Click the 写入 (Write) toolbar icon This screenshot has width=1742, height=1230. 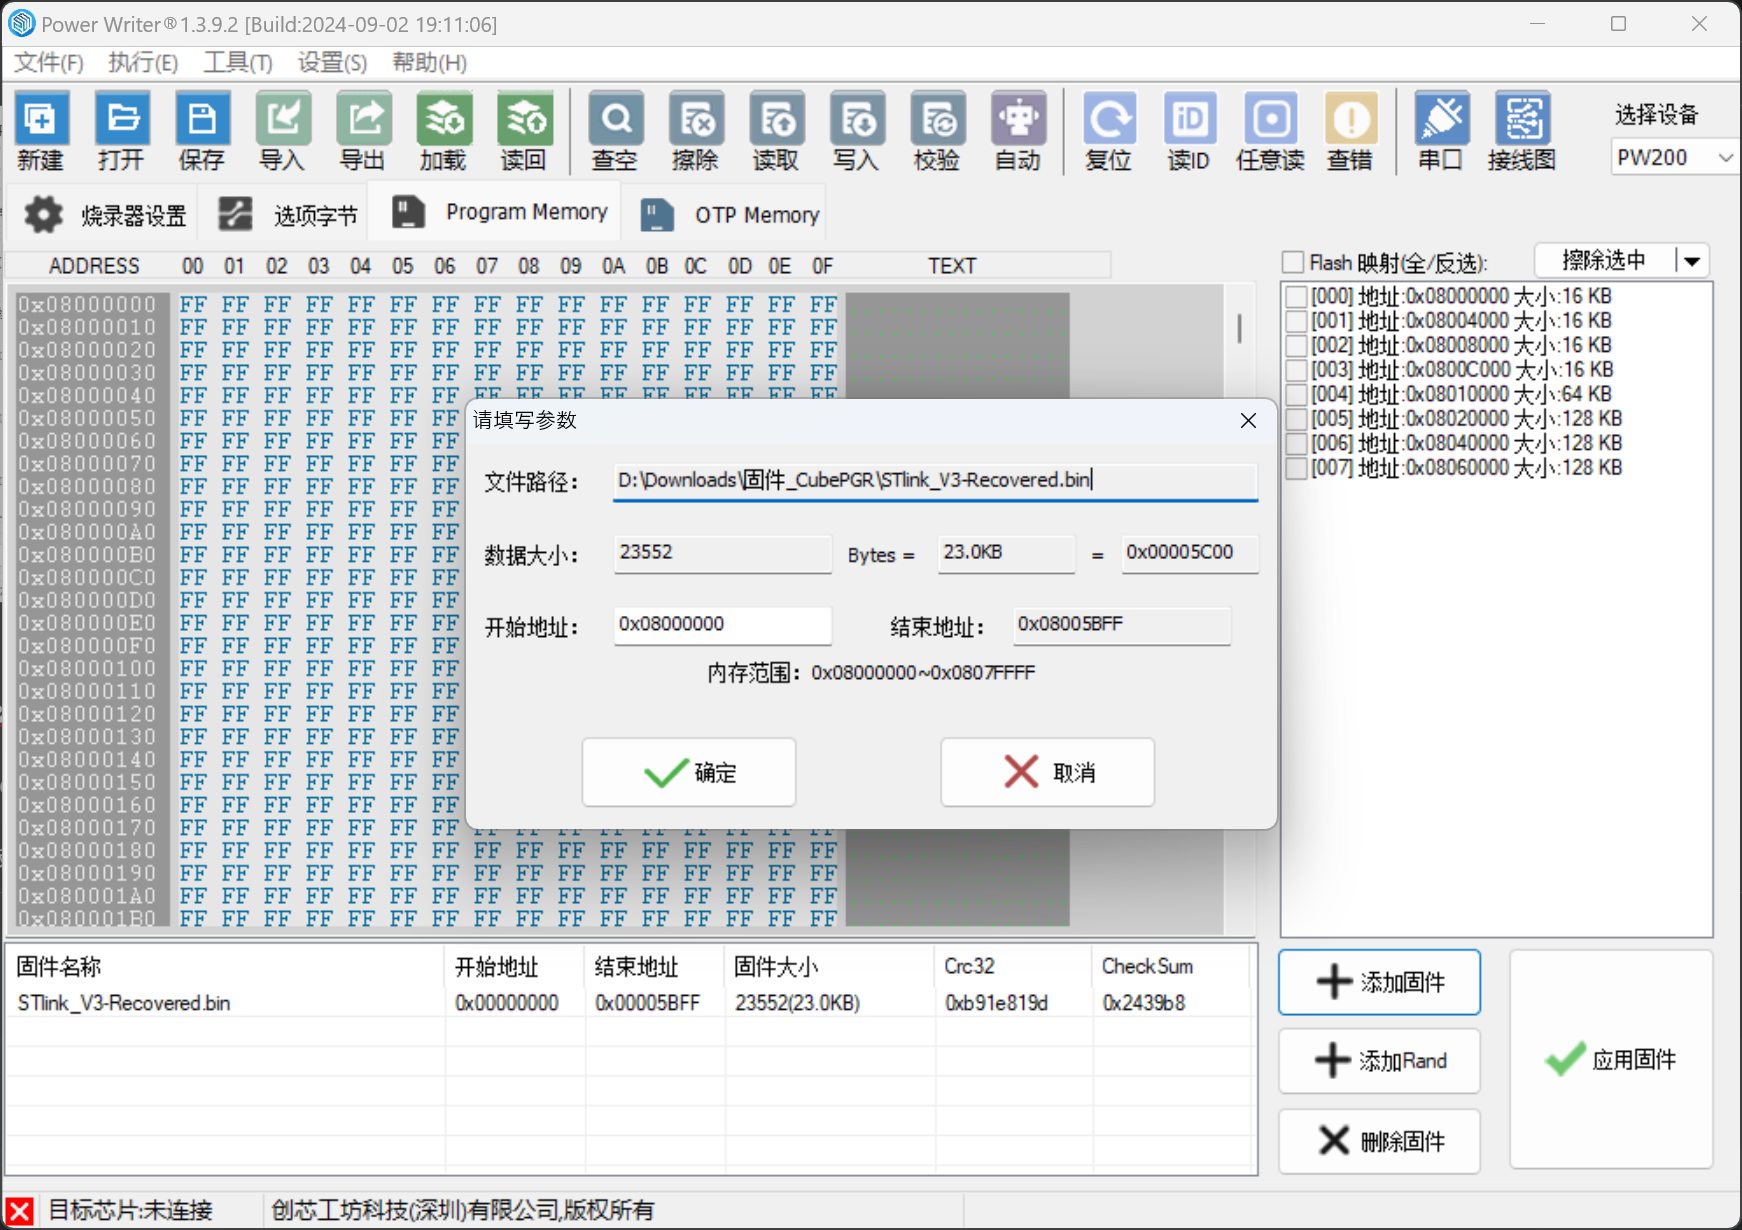coord(857,131)
